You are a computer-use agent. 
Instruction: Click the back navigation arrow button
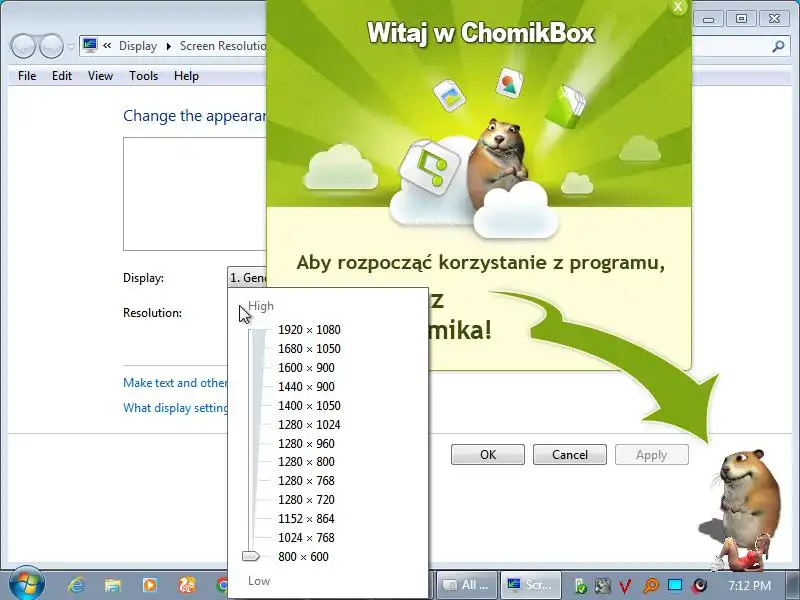click(x=22, y=46)
